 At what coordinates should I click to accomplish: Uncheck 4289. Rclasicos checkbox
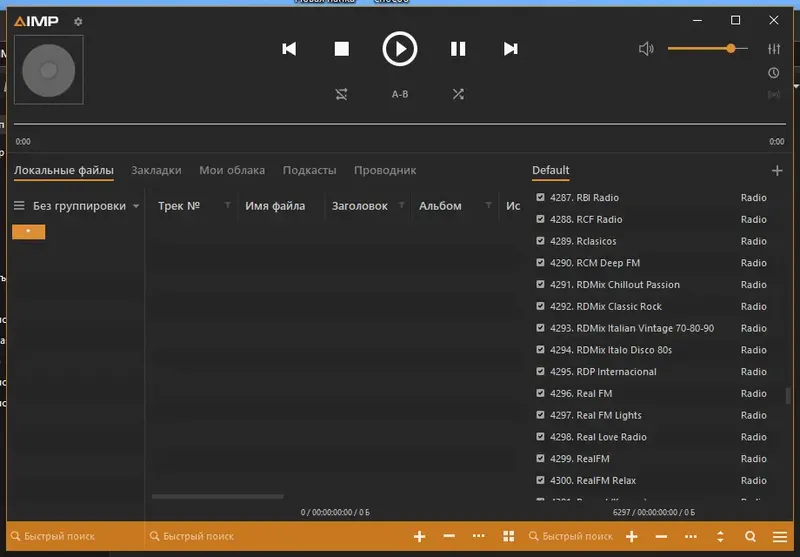tap(540, 240)
